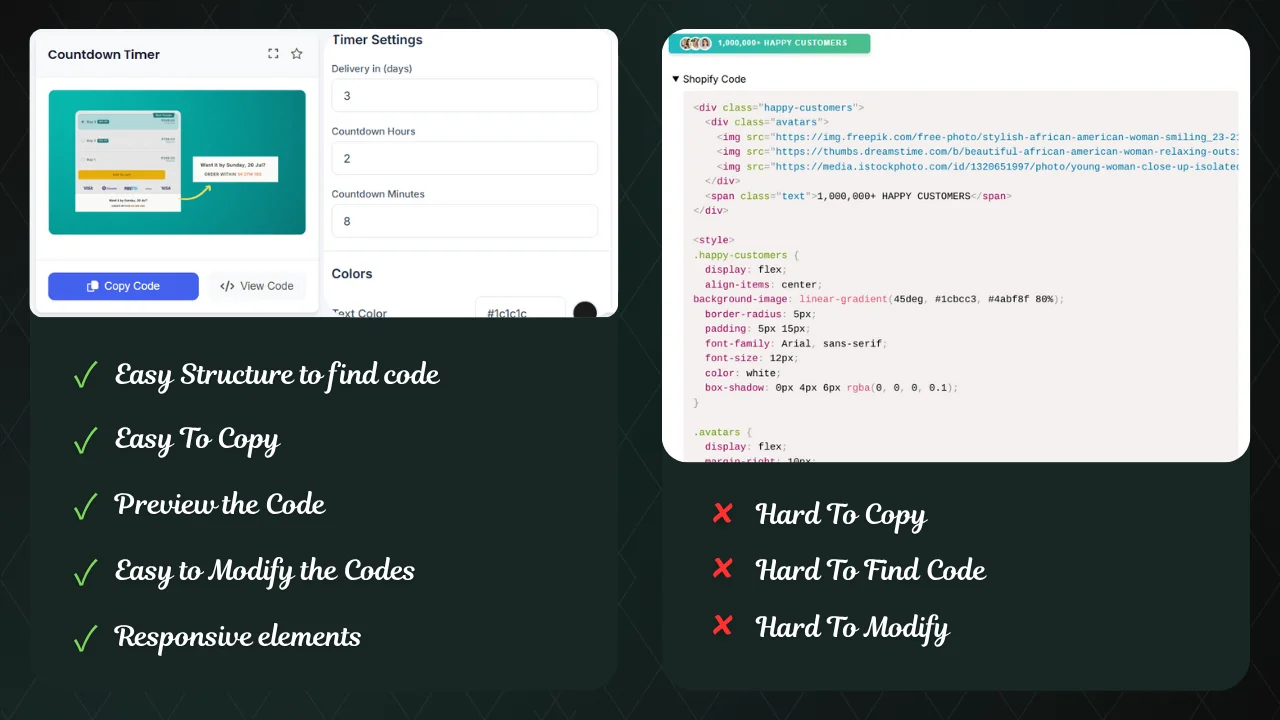Open the Countdown Timer preview image
1280x720 pixels.
(177, 162)
